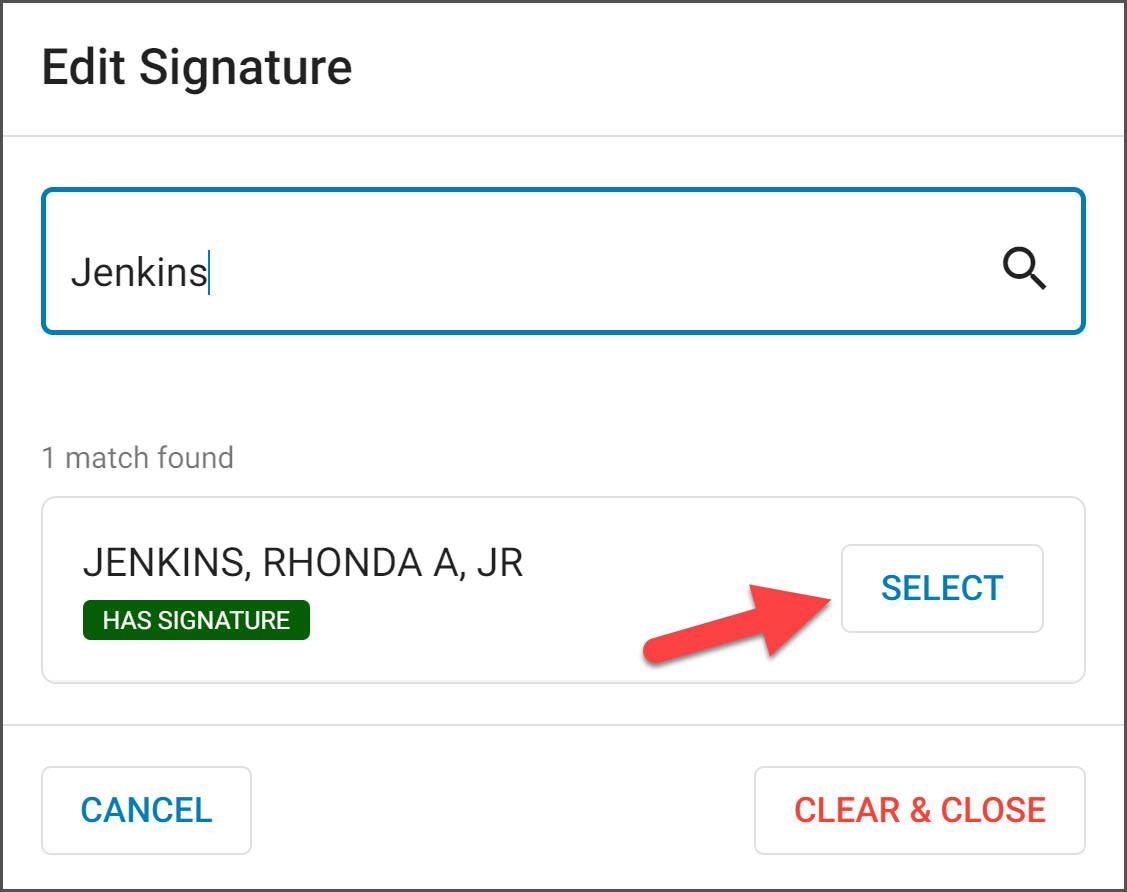Viewport: 1127px width, 892px height.
Task: Run the search using the magnifier icon
Action: (1024, 268)
